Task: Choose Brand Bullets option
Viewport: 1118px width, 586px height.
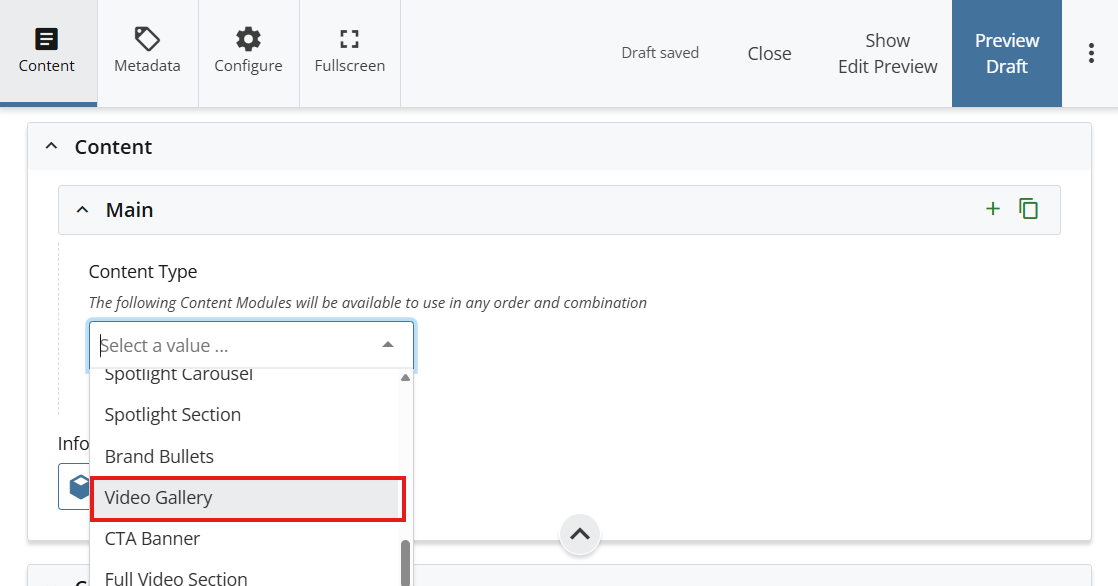Action: (159, 457)
